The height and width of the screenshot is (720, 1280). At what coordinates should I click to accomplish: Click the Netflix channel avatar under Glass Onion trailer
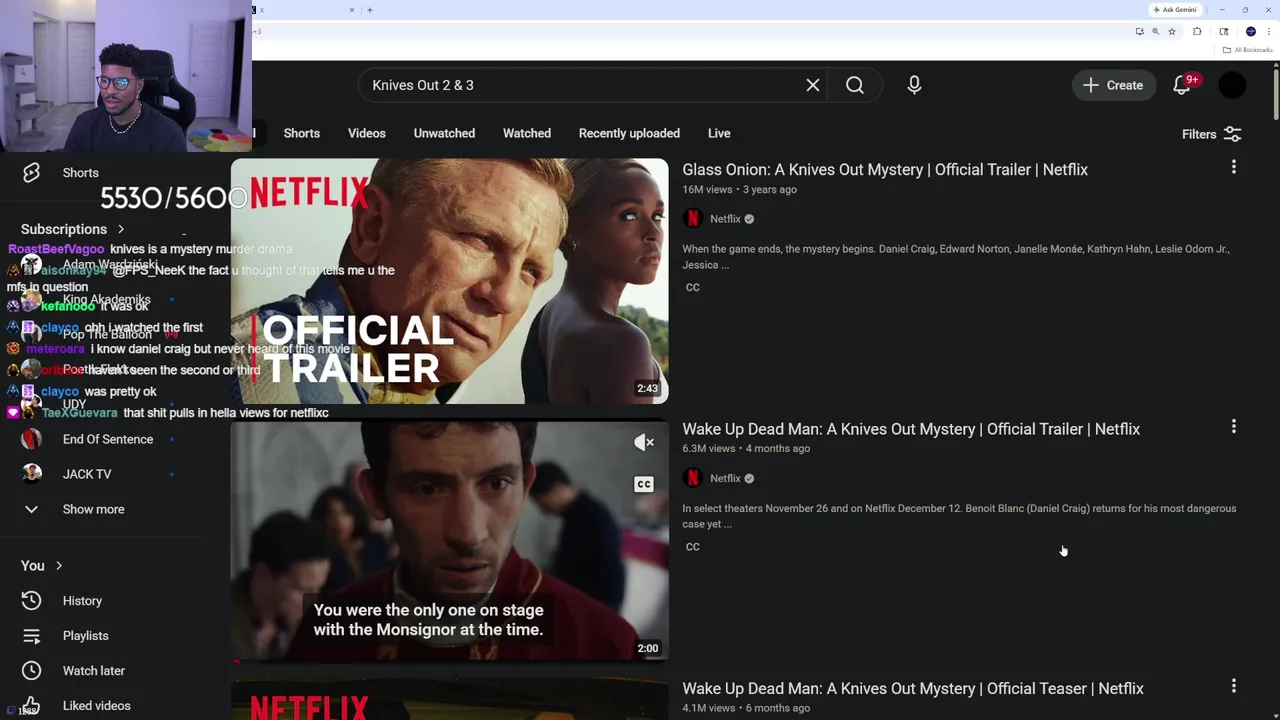693,219
